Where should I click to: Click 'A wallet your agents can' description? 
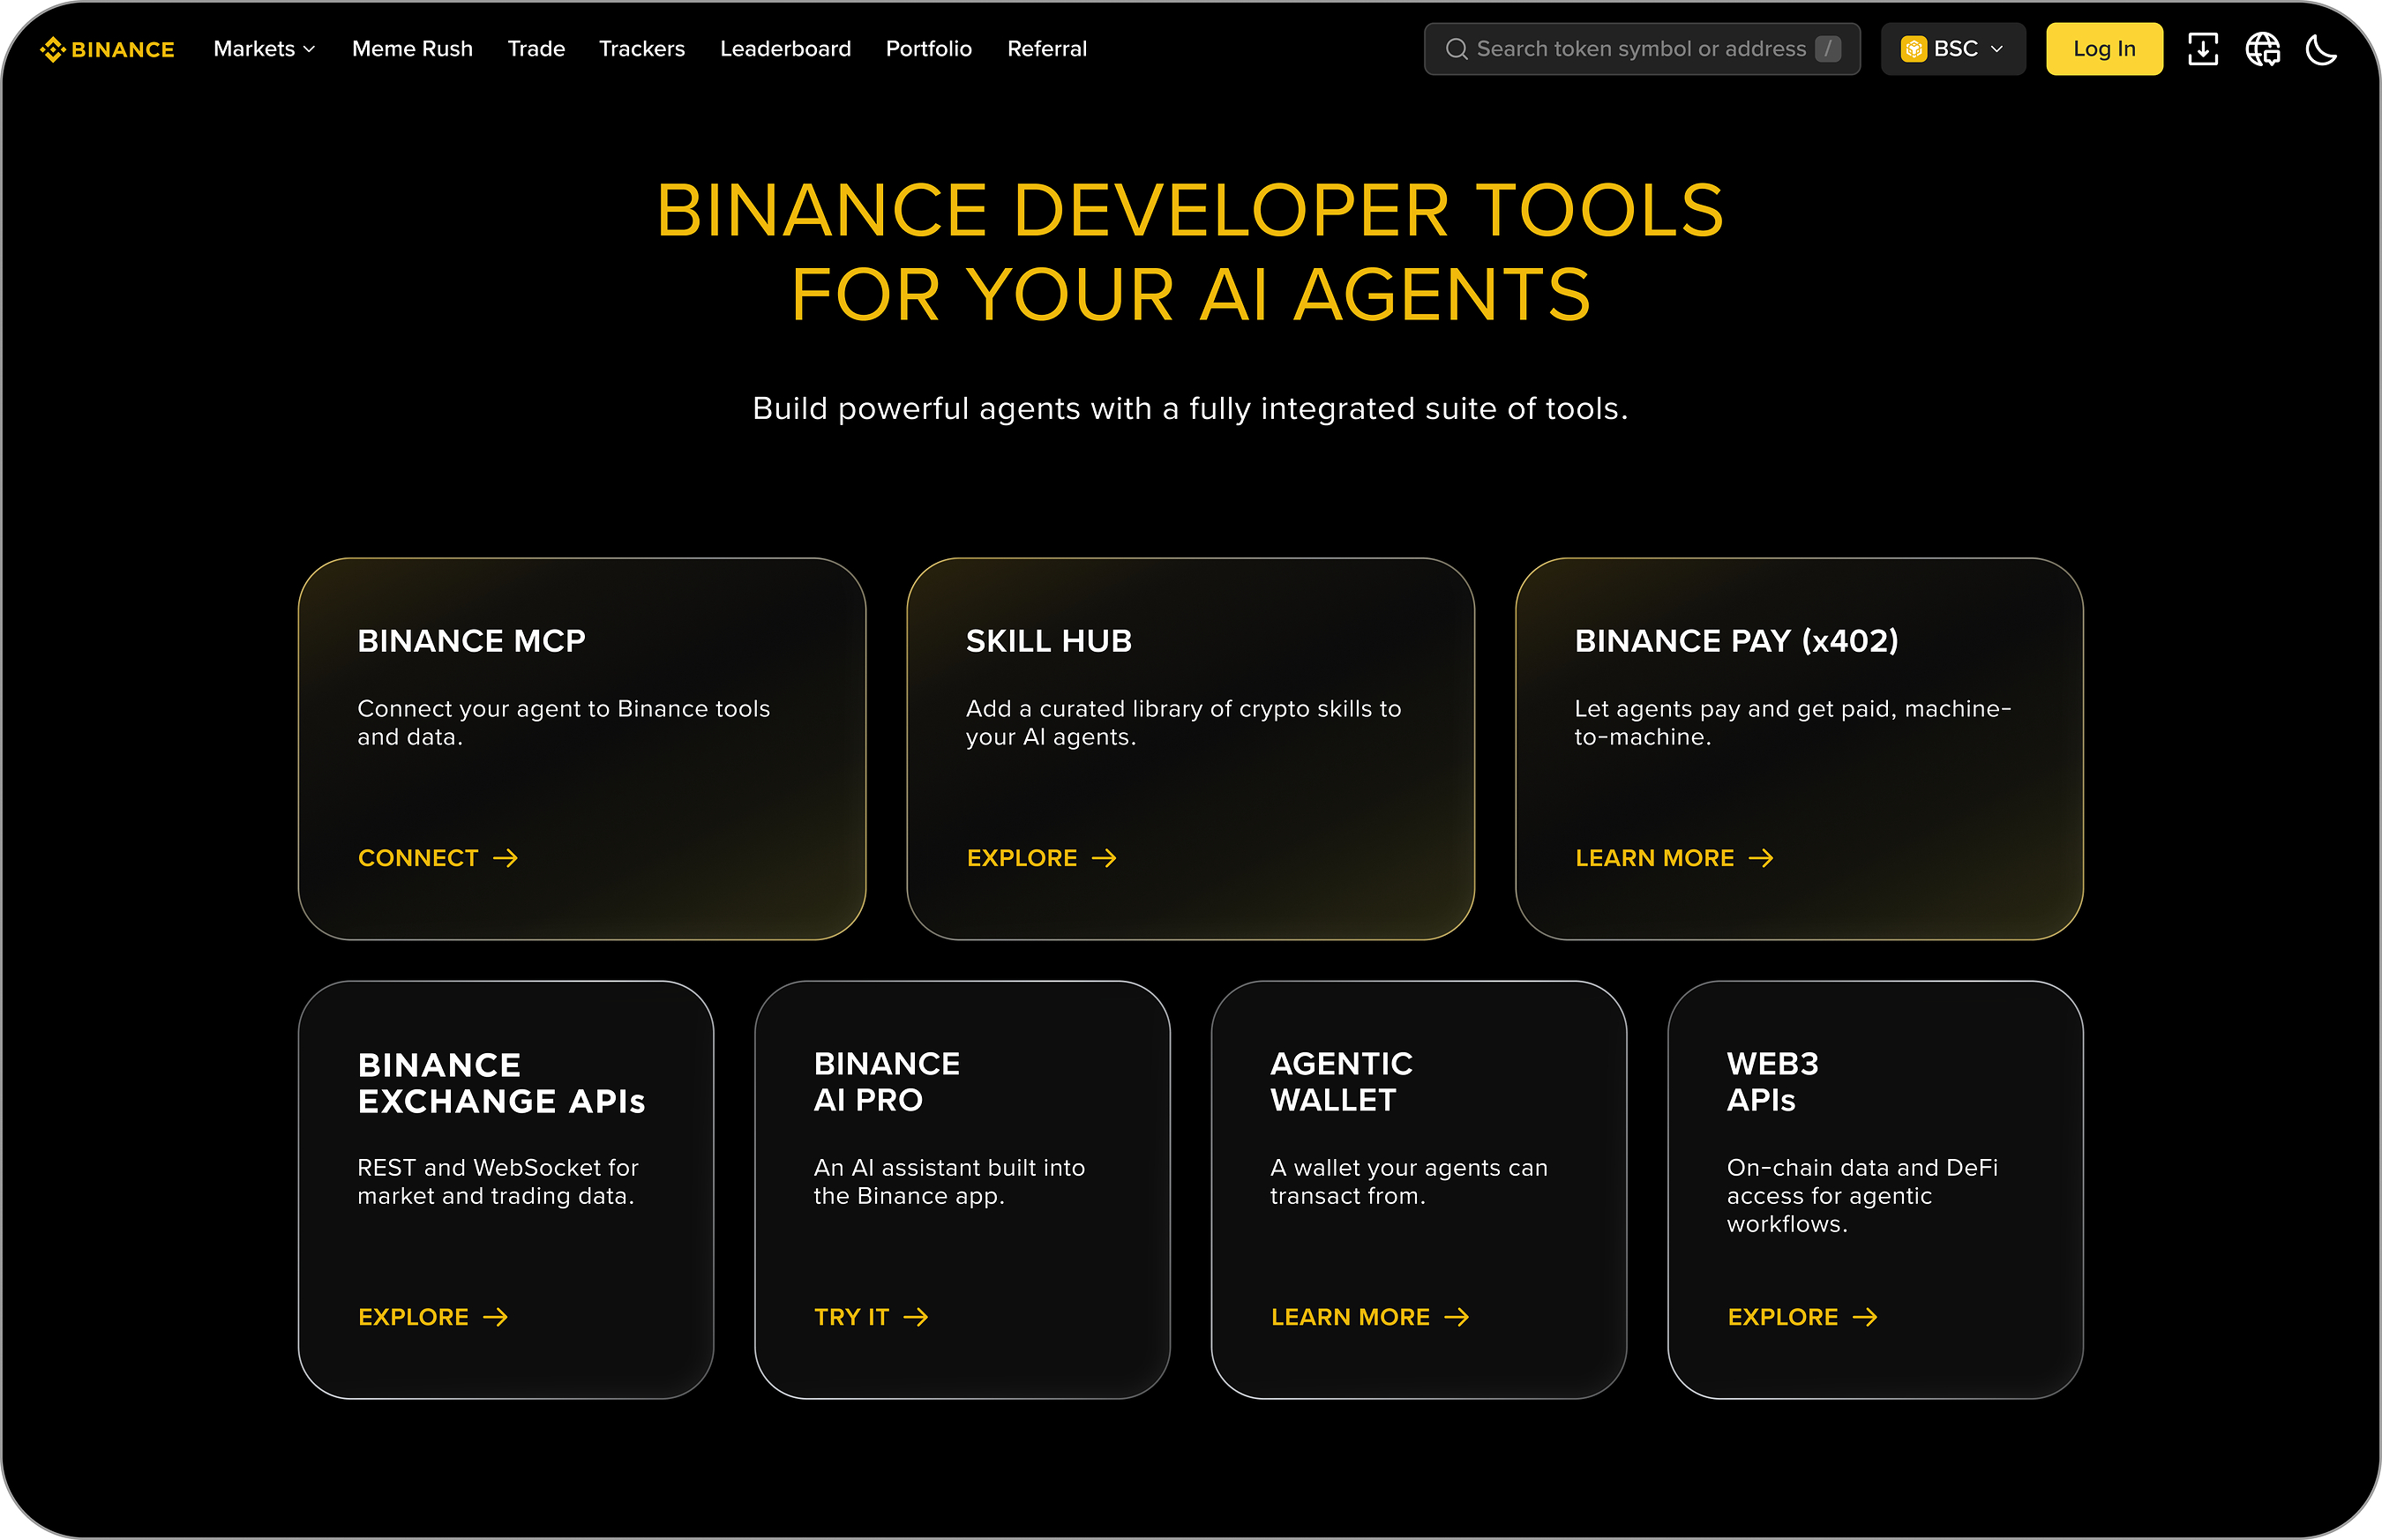(1409, 1181)
